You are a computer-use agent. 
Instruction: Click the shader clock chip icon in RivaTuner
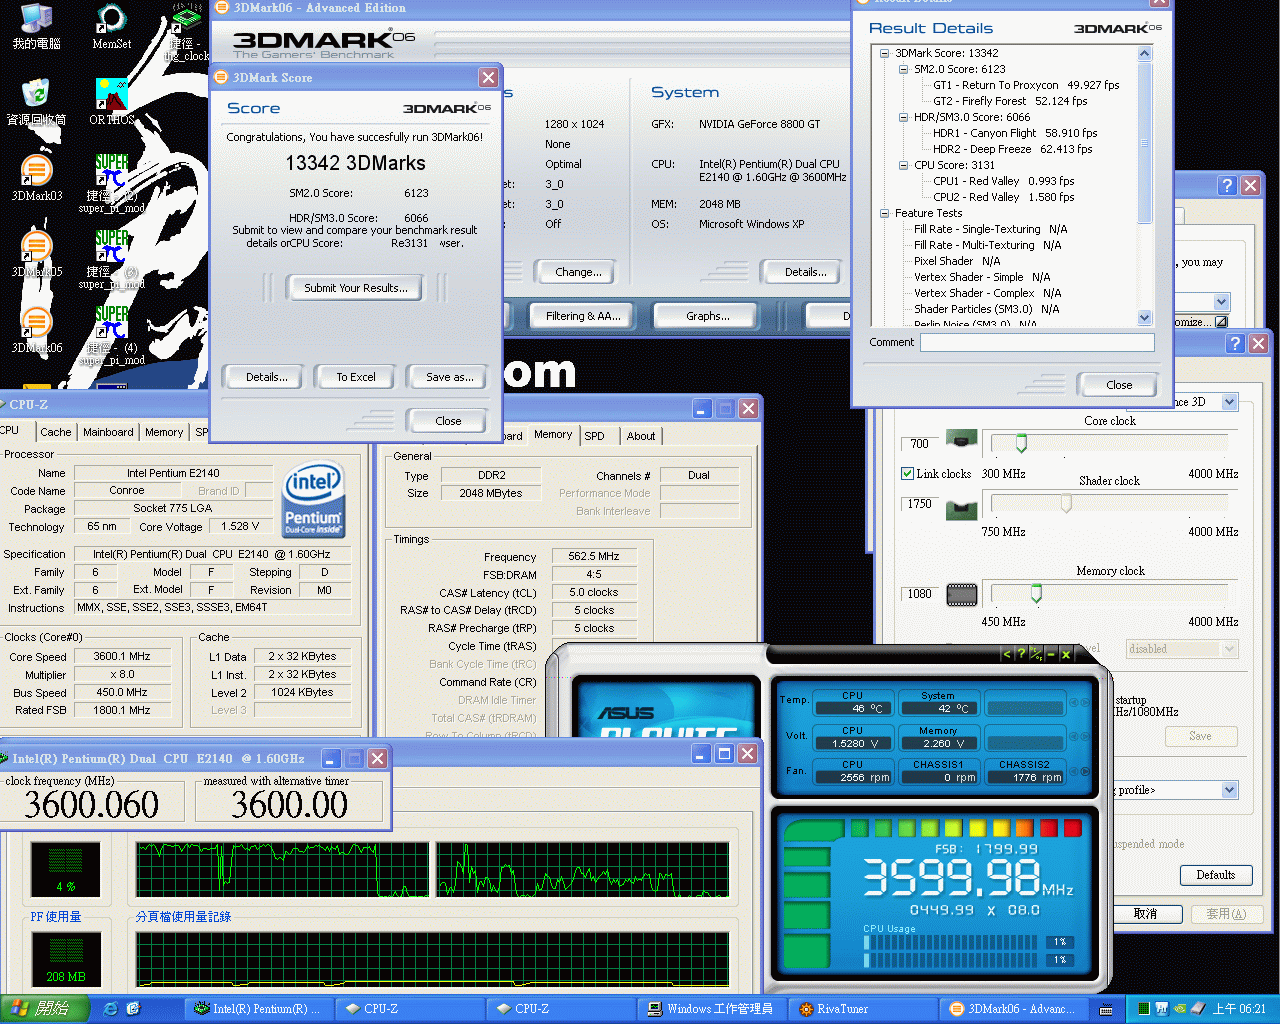point(962,509)
